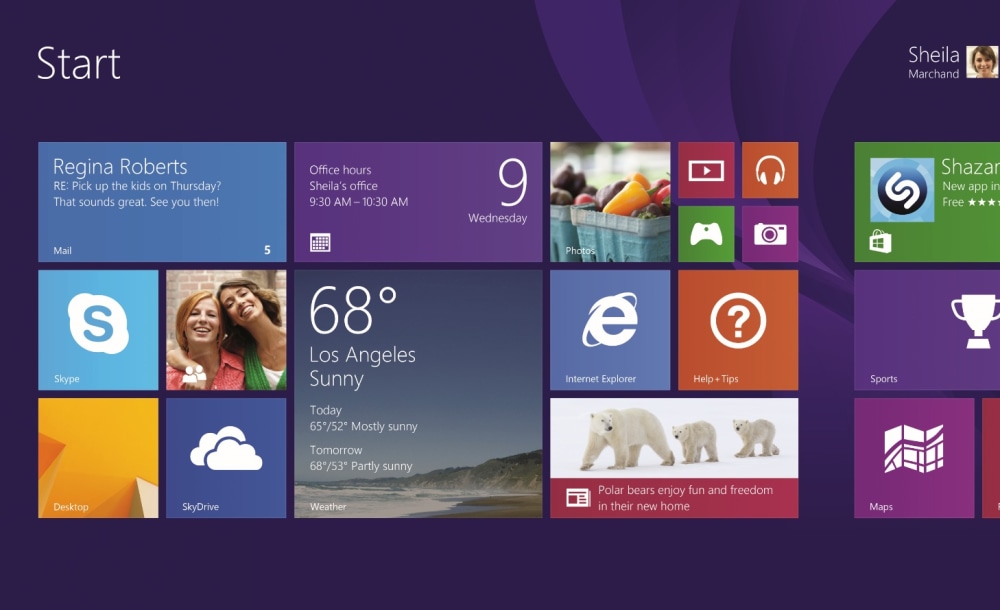
Task: Open the Sports trophy tile
Action: tap(927, 330)
